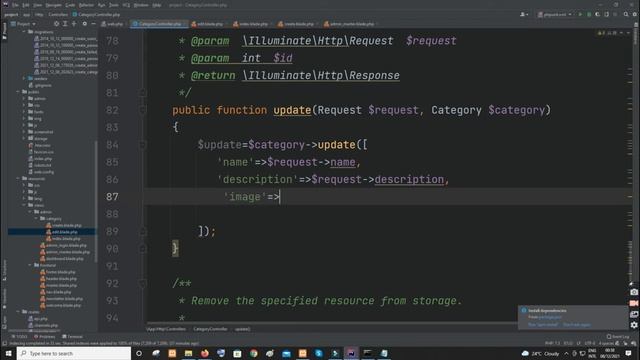Click UTF-8 encoding in status bar
Screen dimensions: 640x360
[590, 343]
